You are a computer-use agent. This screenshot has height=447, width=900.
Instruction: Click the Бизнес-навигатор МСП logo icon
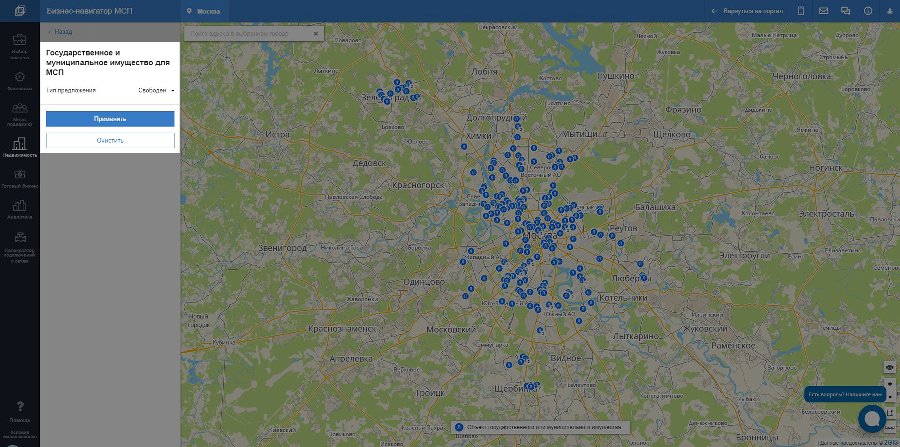coord(20,11)
